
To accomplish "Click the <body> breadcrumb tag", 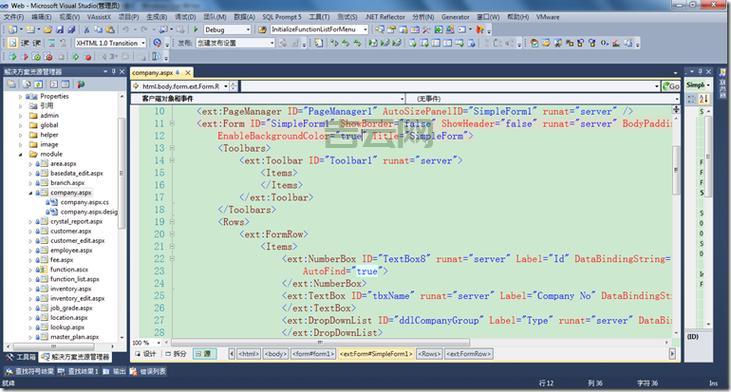I will click(276, 354).
